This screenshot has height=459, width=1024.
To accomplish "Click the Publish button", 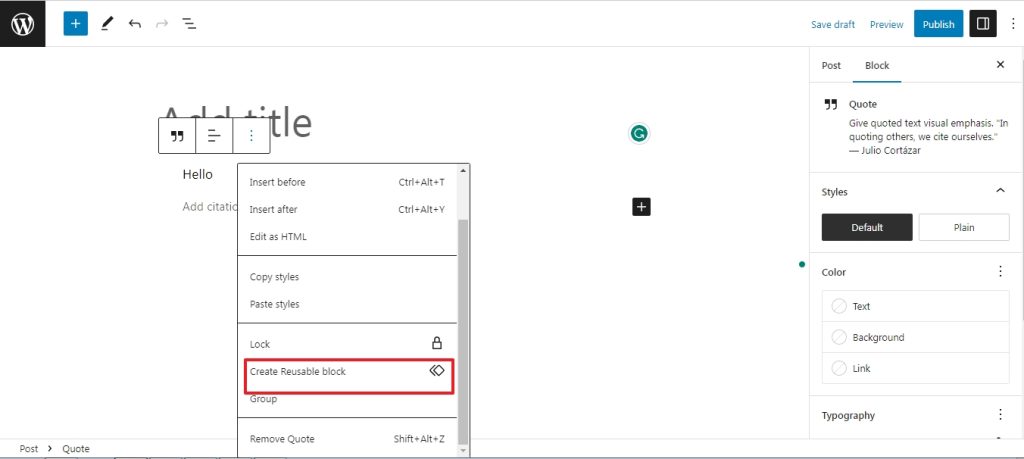I will (938, 24).
